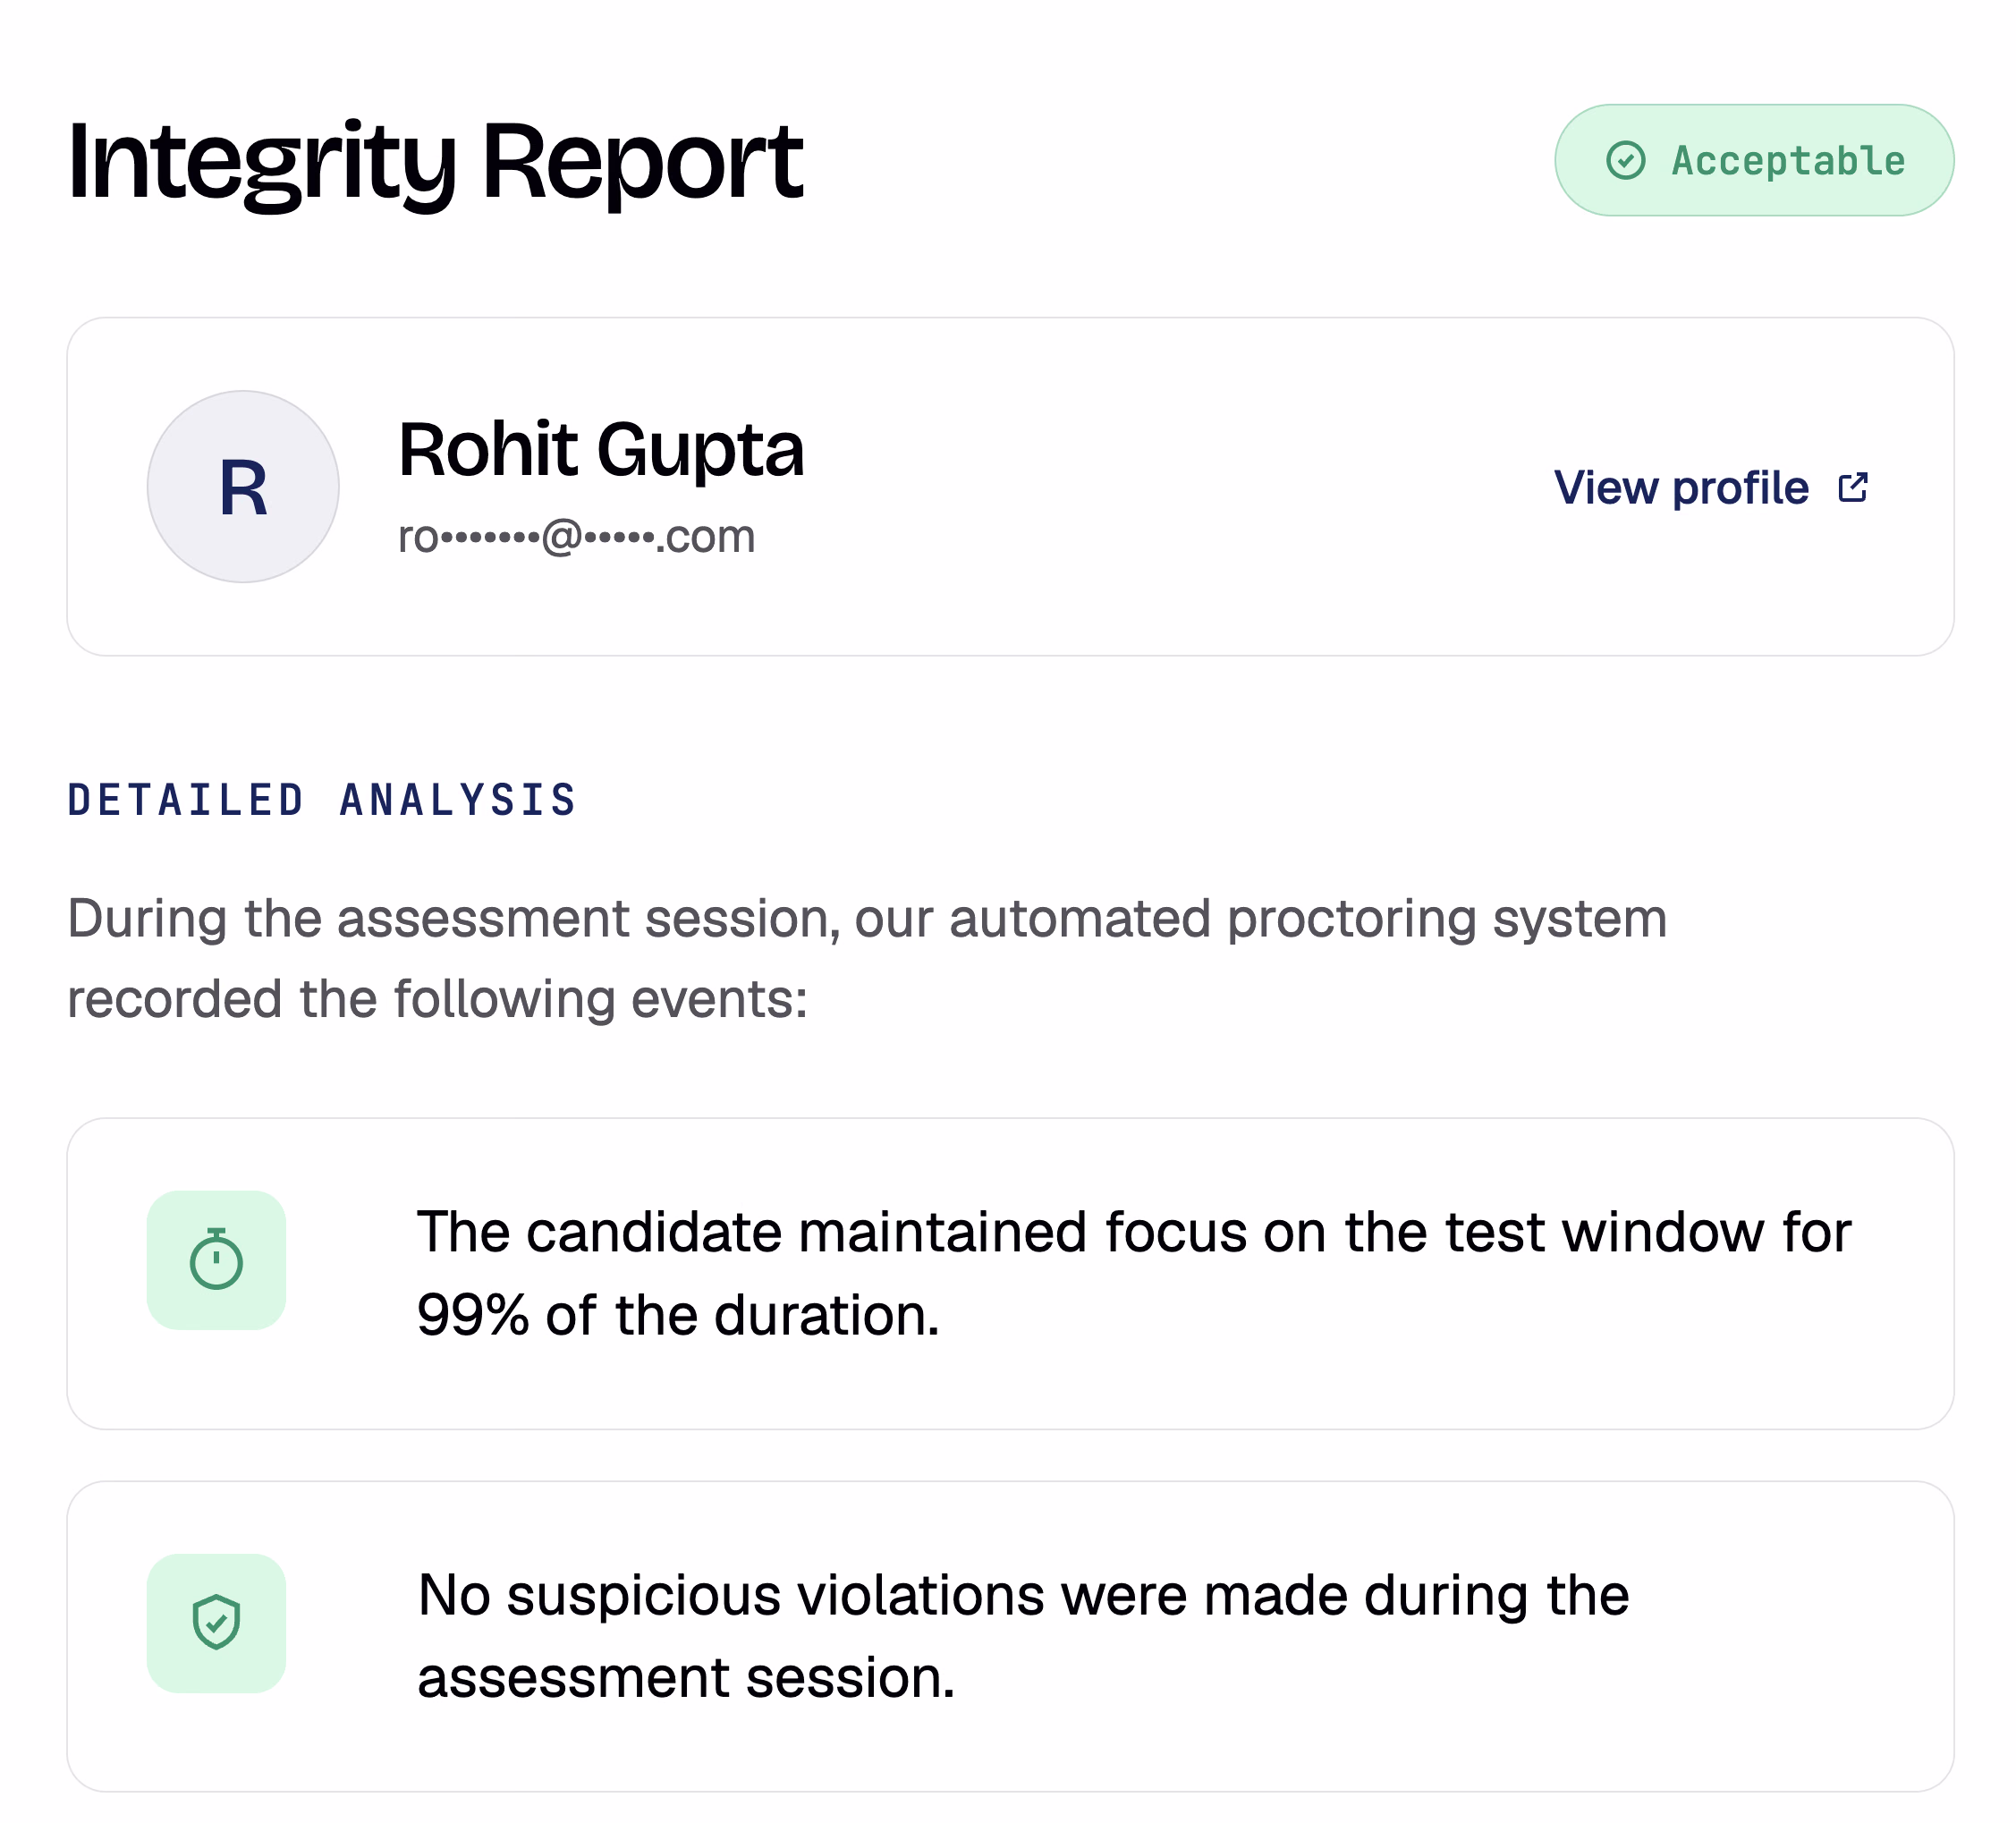The height and width of the screenshot is (1823, 2016).
Task: Click the "recorded the following events" line
Action: tap(437, 1000)
